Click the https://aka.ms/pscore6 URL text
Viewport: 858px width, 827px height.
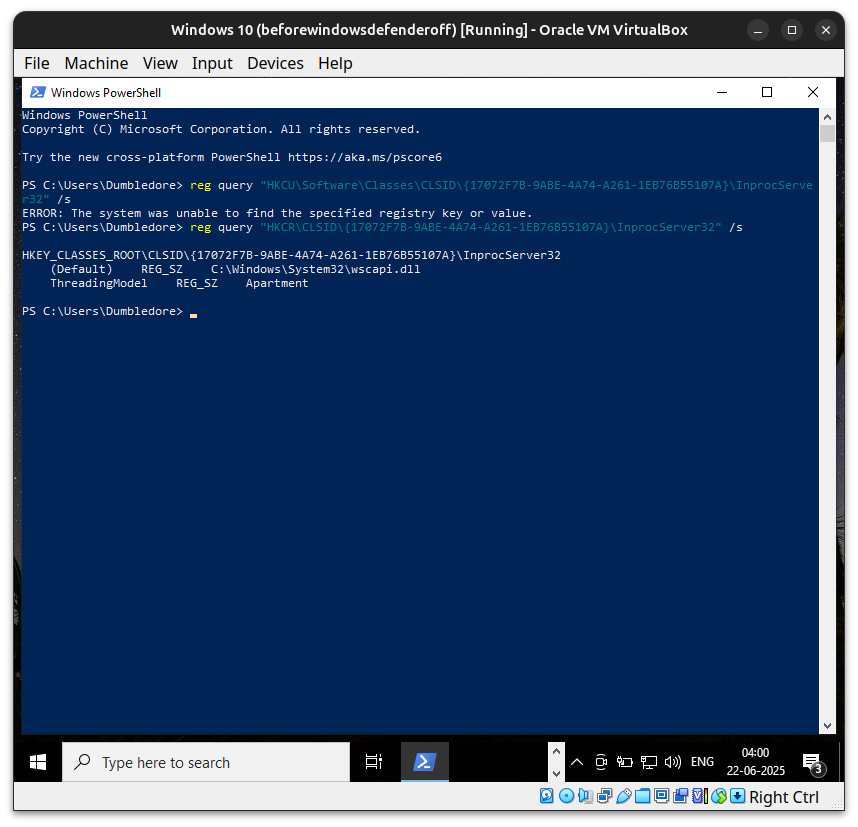tap(365, 158)
